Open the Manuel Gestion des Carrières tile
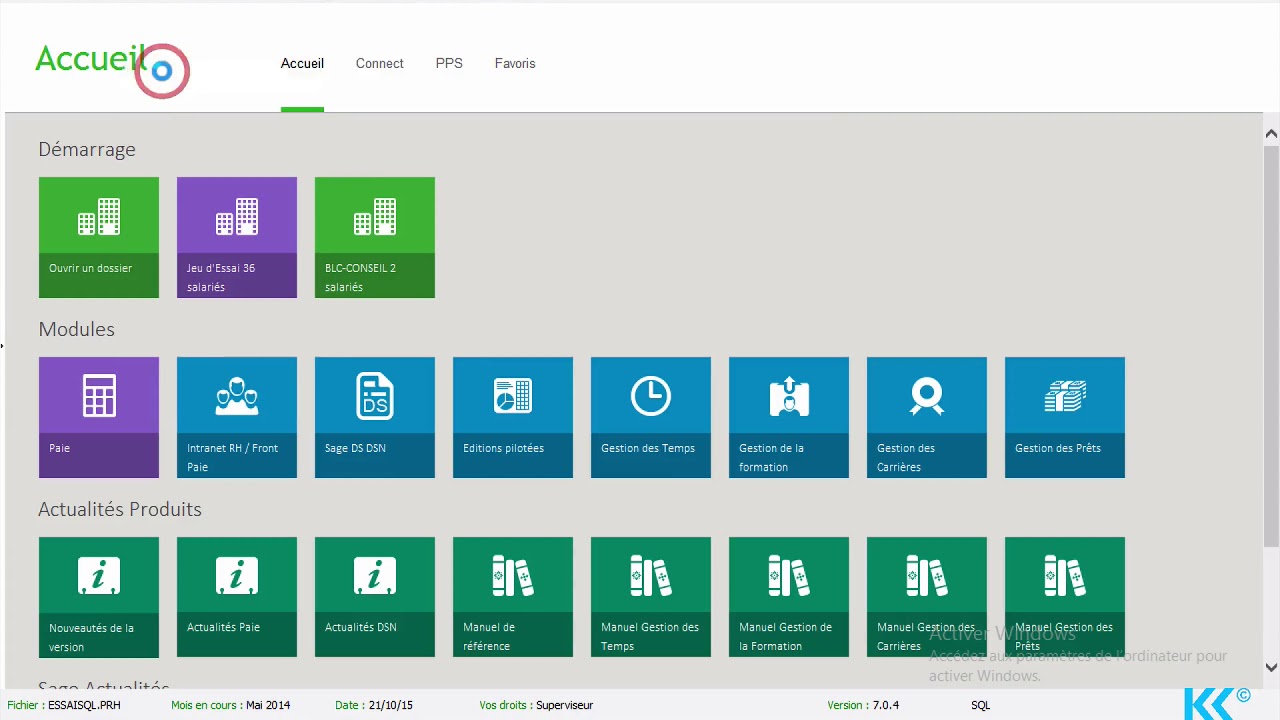The width and height of the screenshot is (1280, 720). 926,597
